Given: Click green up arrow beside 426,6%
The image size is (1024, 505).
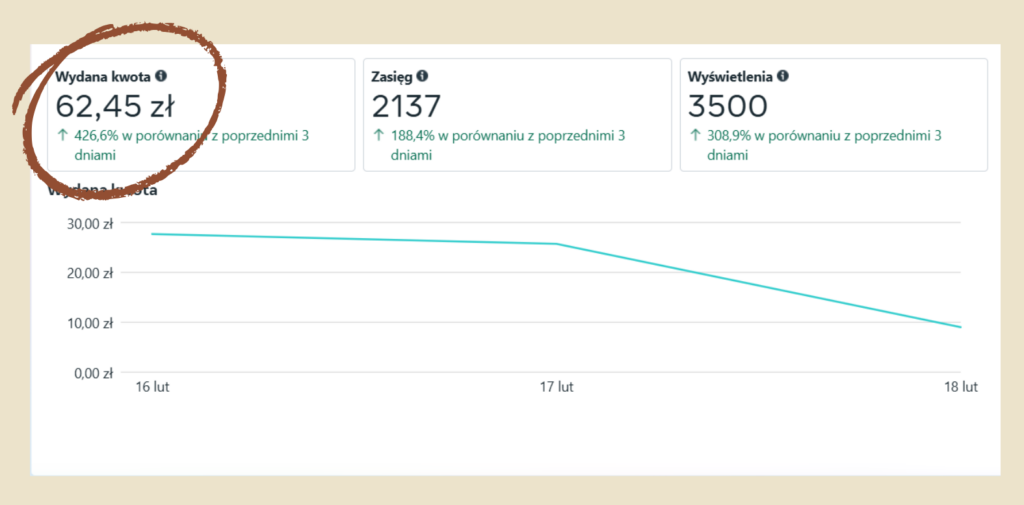Looking at the screenshot, I should 62,135.
